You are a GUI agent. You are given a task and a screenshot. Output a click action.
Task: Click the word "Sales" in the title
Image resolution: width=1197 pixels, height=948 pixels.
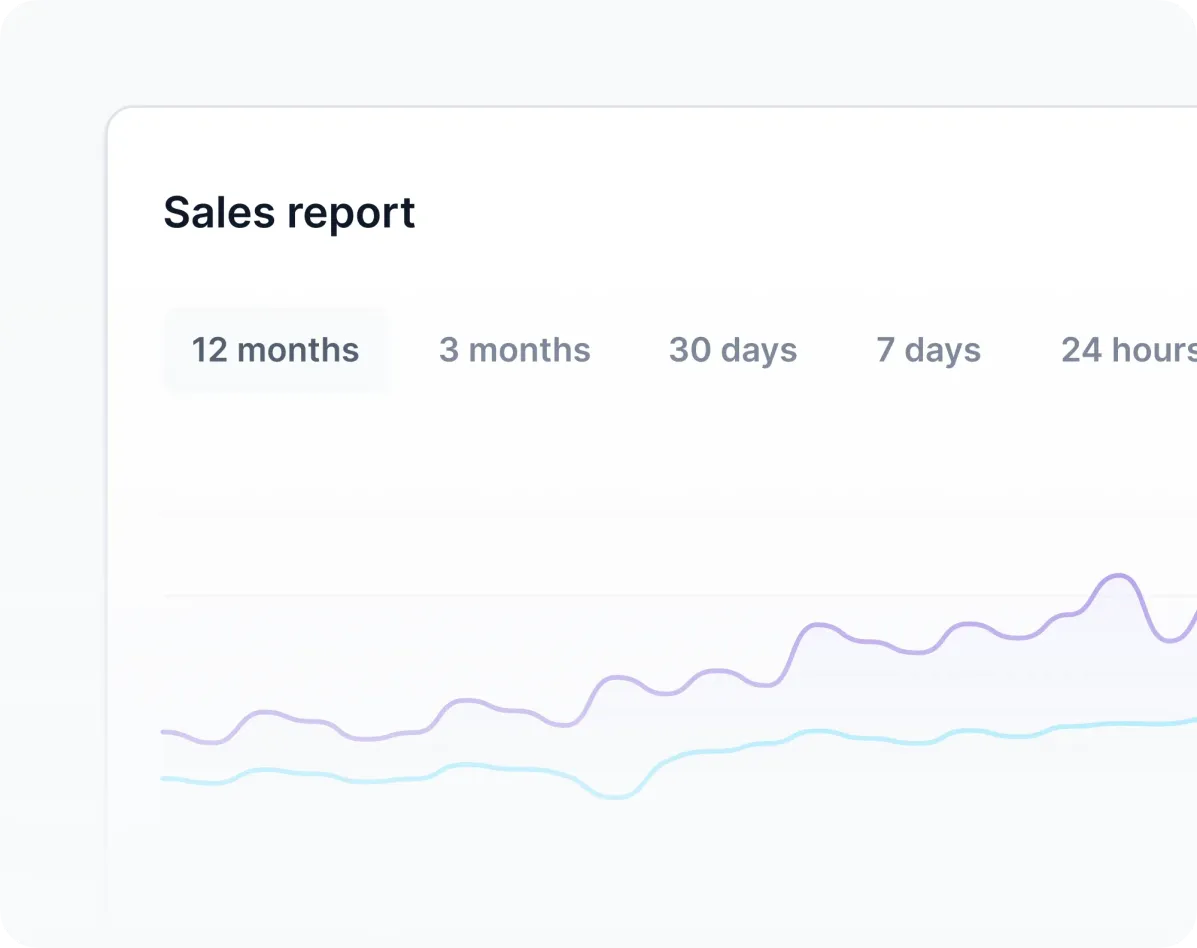click(x=218, y=213)
